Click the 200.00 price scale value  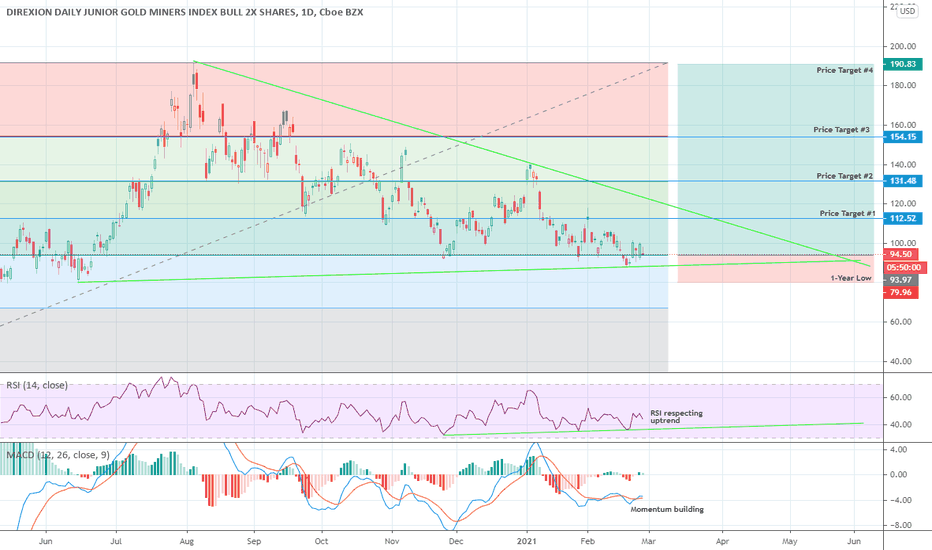[x=902, y=46]
